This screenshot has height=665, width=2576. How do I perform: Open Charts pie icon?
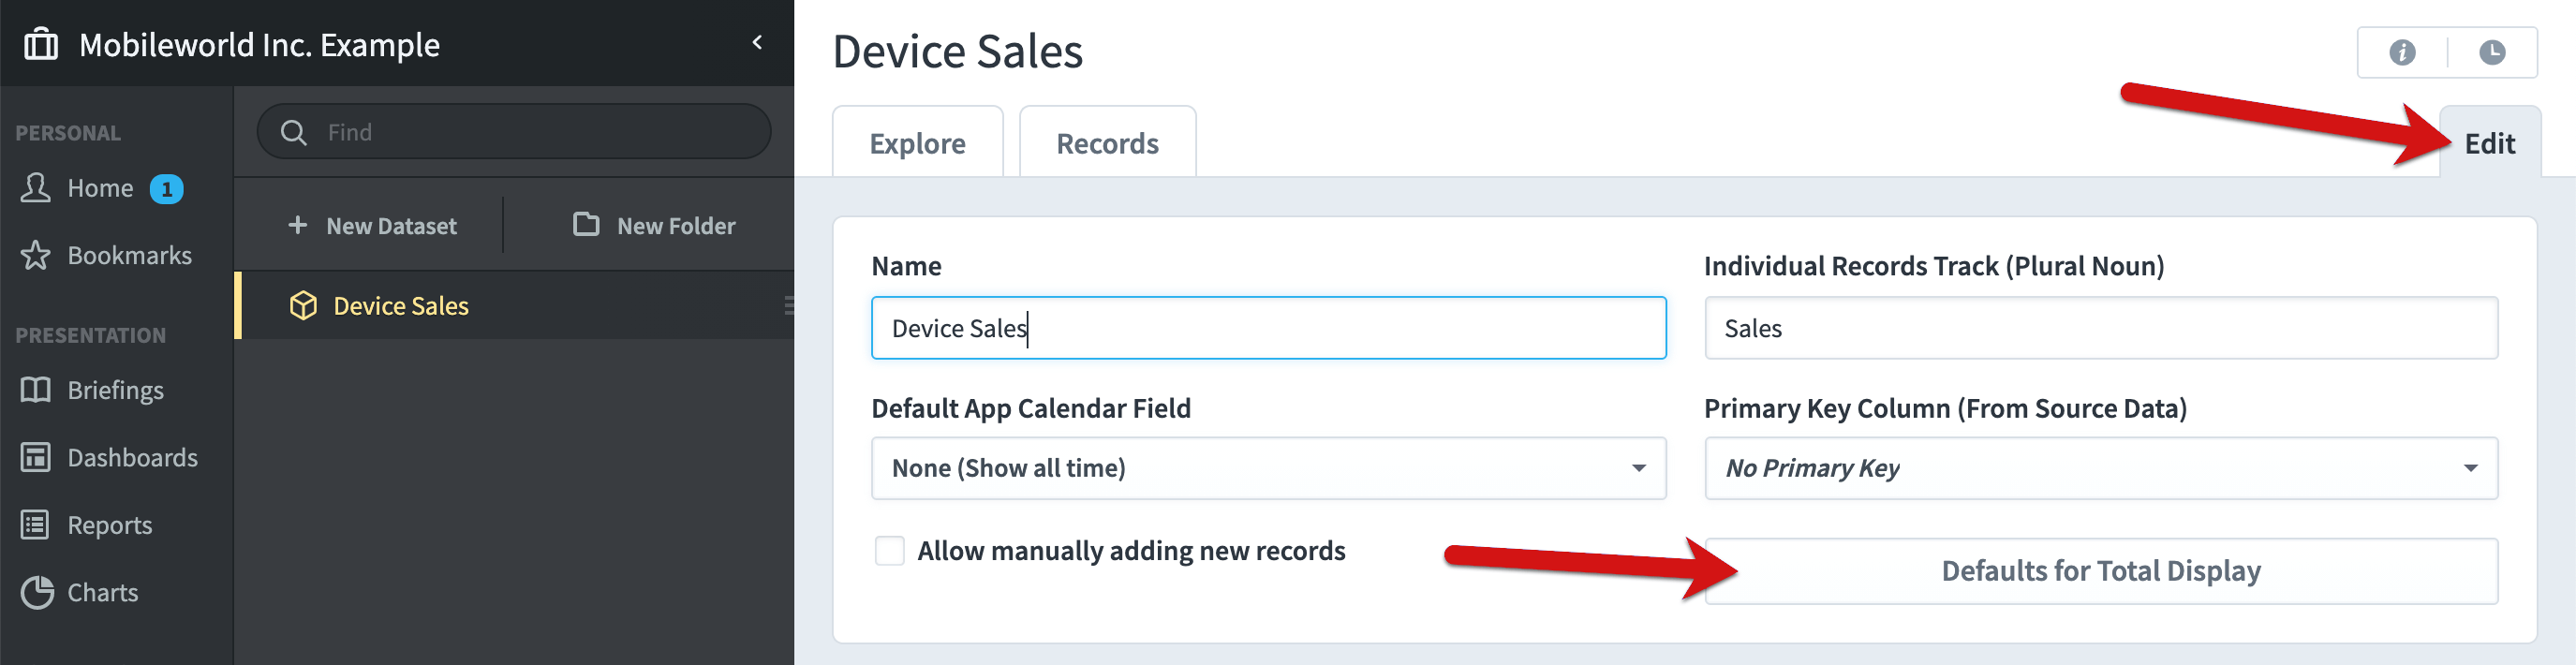(37, 592)
